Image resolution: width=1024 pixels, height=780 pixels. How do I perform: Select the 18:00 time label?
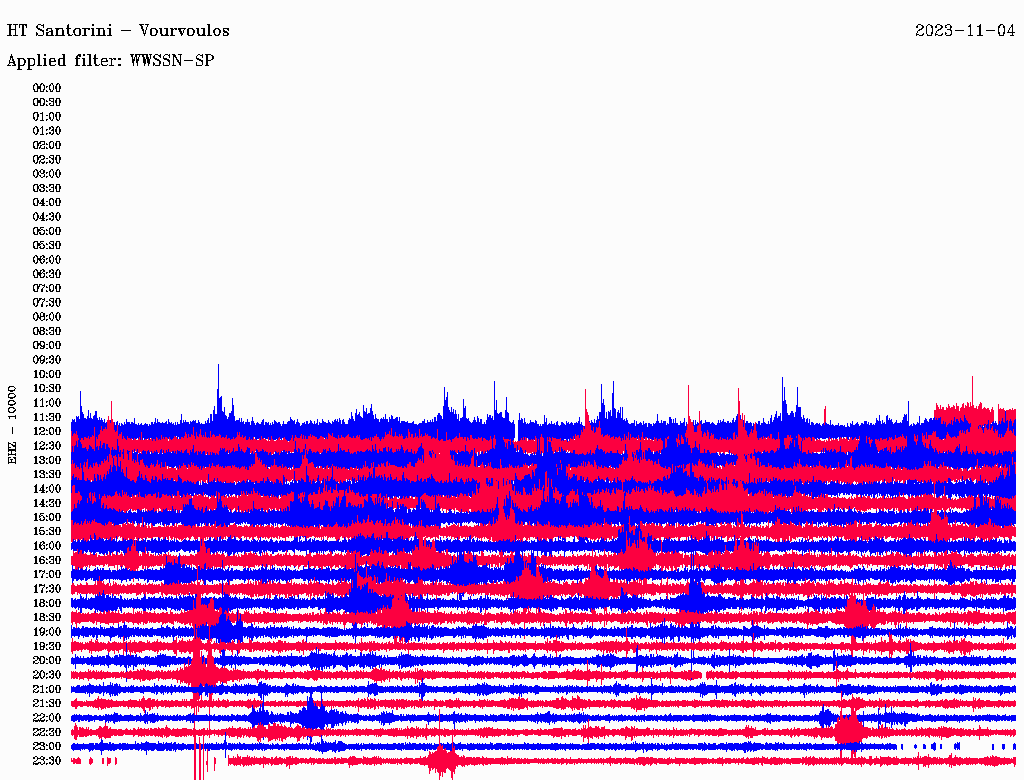click(47, 604)
